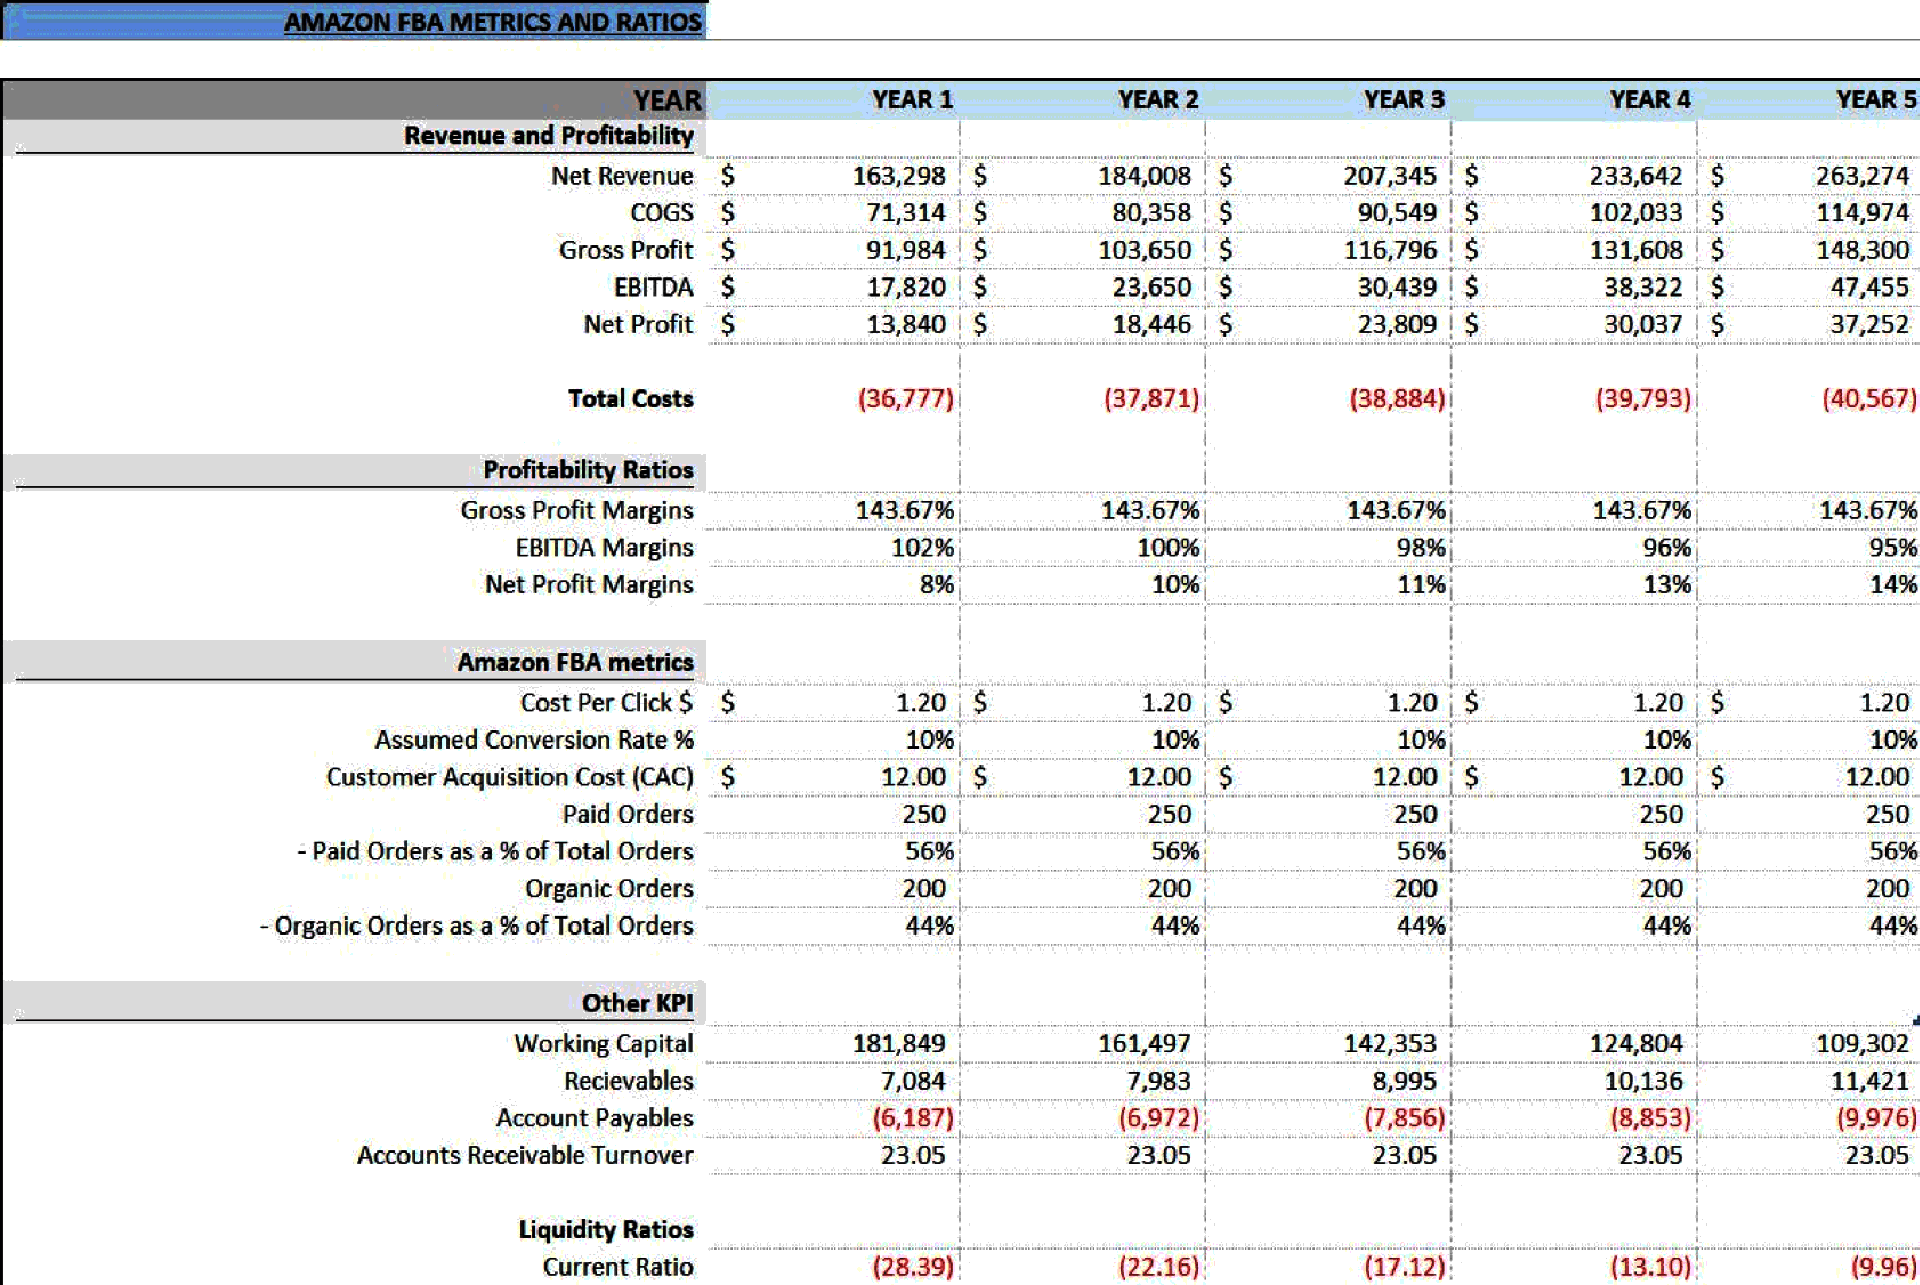Select the Liquidity Ratios section header
Viewport: 1920px width, 1285px height.
point(605,1230)
